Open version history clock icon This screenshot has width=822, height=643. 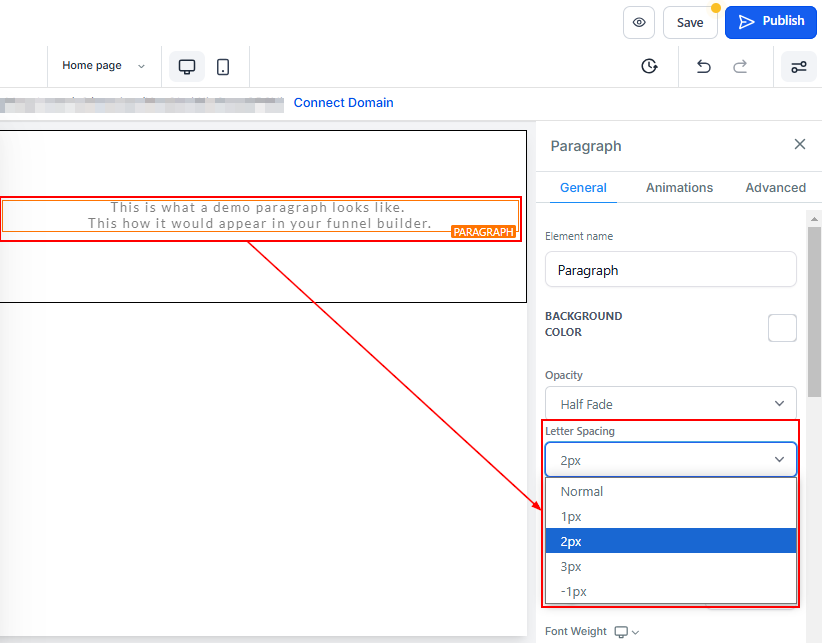(x=649, y=67)
